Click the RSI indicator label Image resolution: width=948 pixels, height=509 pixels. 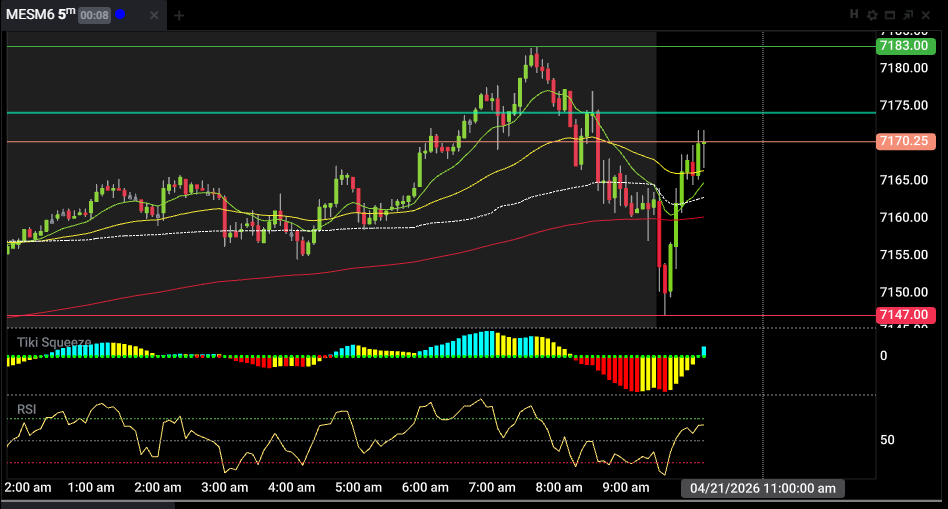point(27,409)
